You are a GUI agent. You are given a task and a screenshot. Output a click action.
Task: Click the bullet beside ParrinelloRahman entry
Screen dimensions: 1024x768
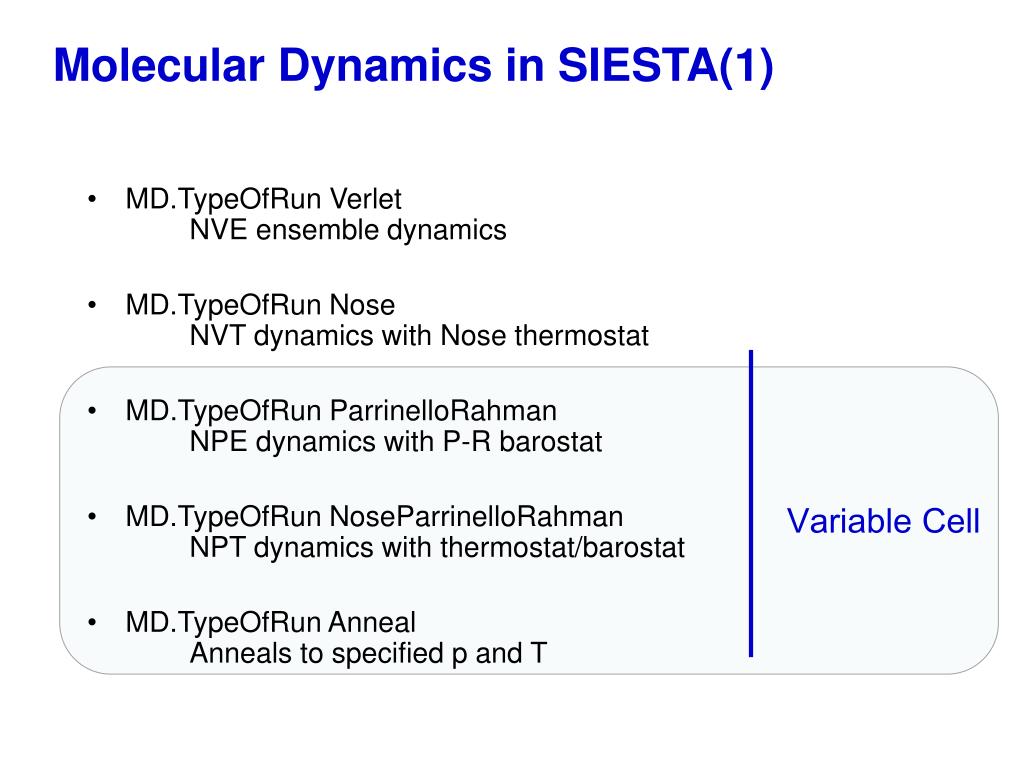tap(92, 410)
